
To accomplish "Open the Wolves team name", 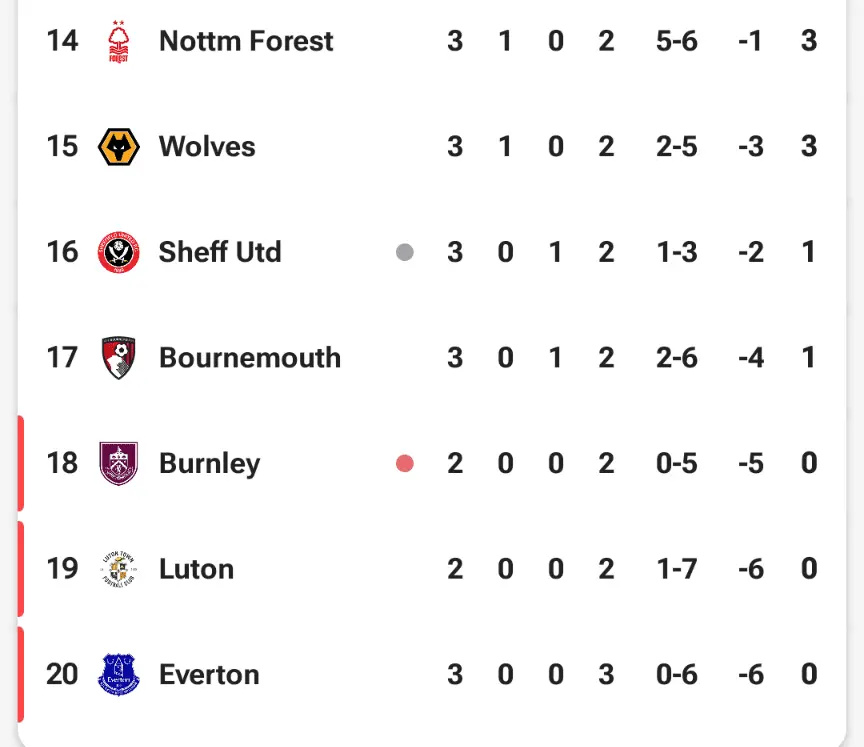I will pyautogui.click(x=207, y=147).
